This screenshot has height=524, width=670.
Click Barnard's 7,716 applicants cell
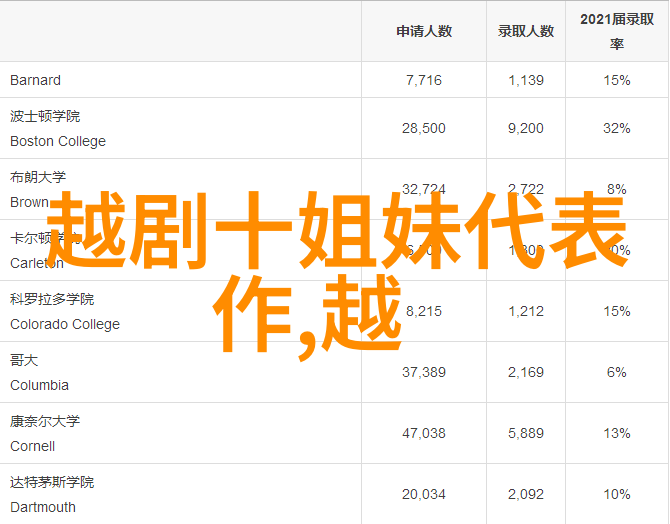click(x=423, y=80)
